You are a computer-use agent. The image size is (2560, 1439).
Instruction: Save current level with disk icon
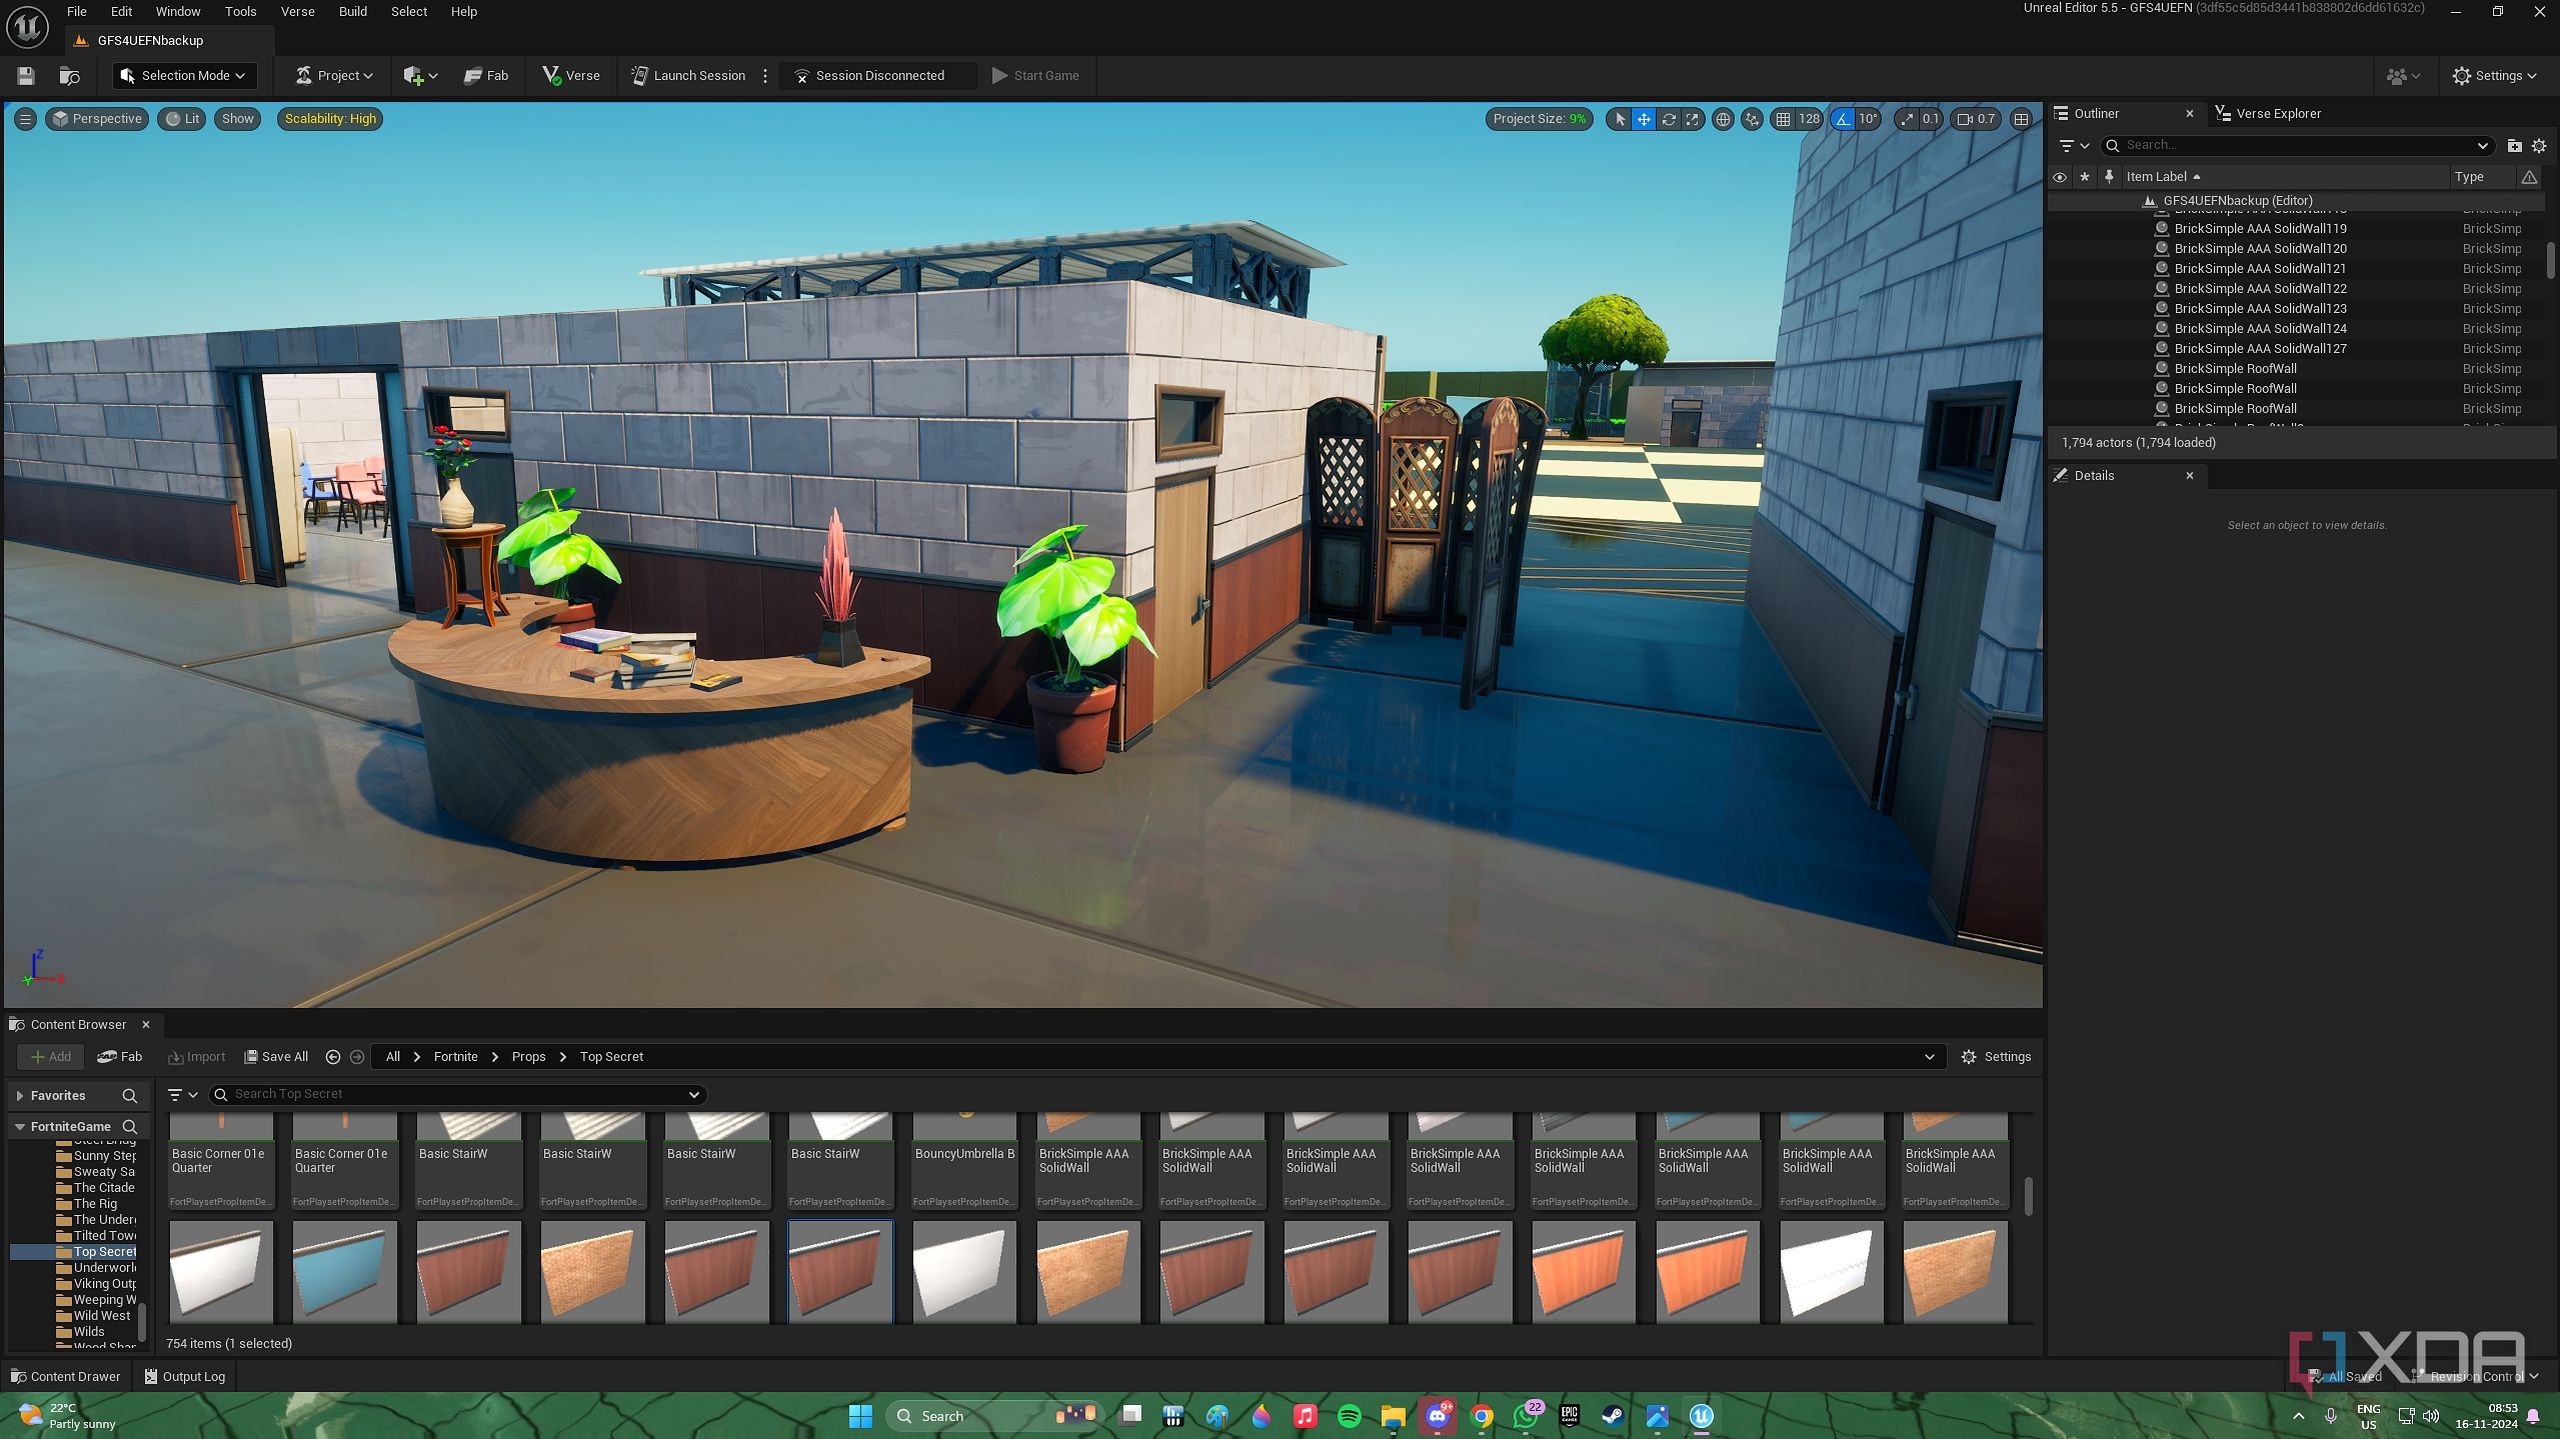(x=26, y=76)
